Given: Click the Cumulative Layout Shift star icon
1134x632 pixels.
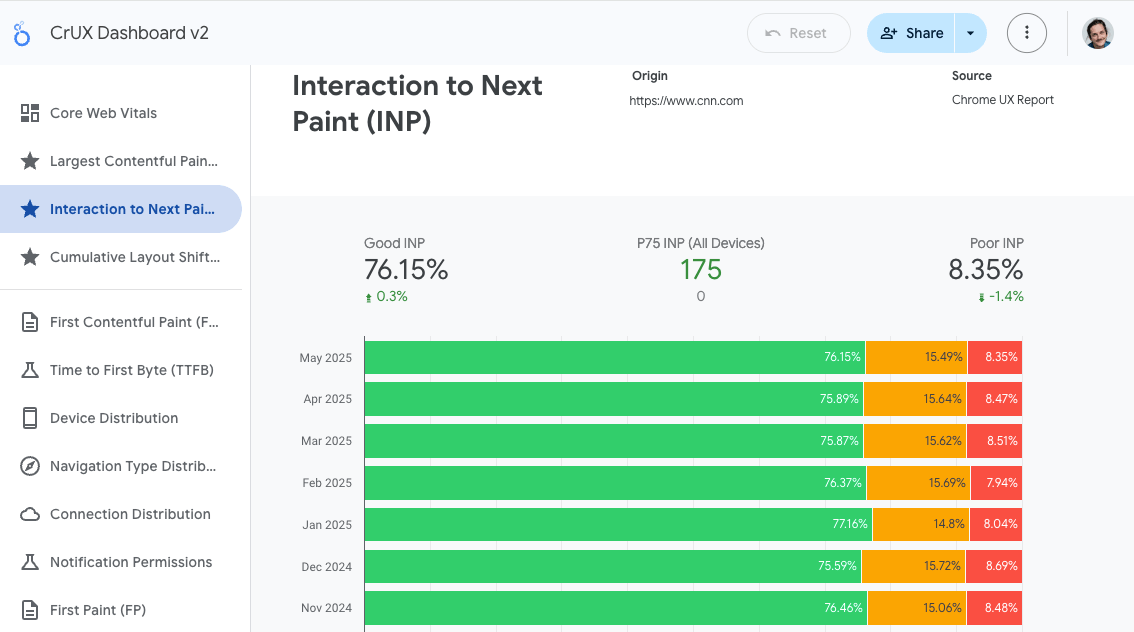Looking at the screenshot, I should point(29,257).
